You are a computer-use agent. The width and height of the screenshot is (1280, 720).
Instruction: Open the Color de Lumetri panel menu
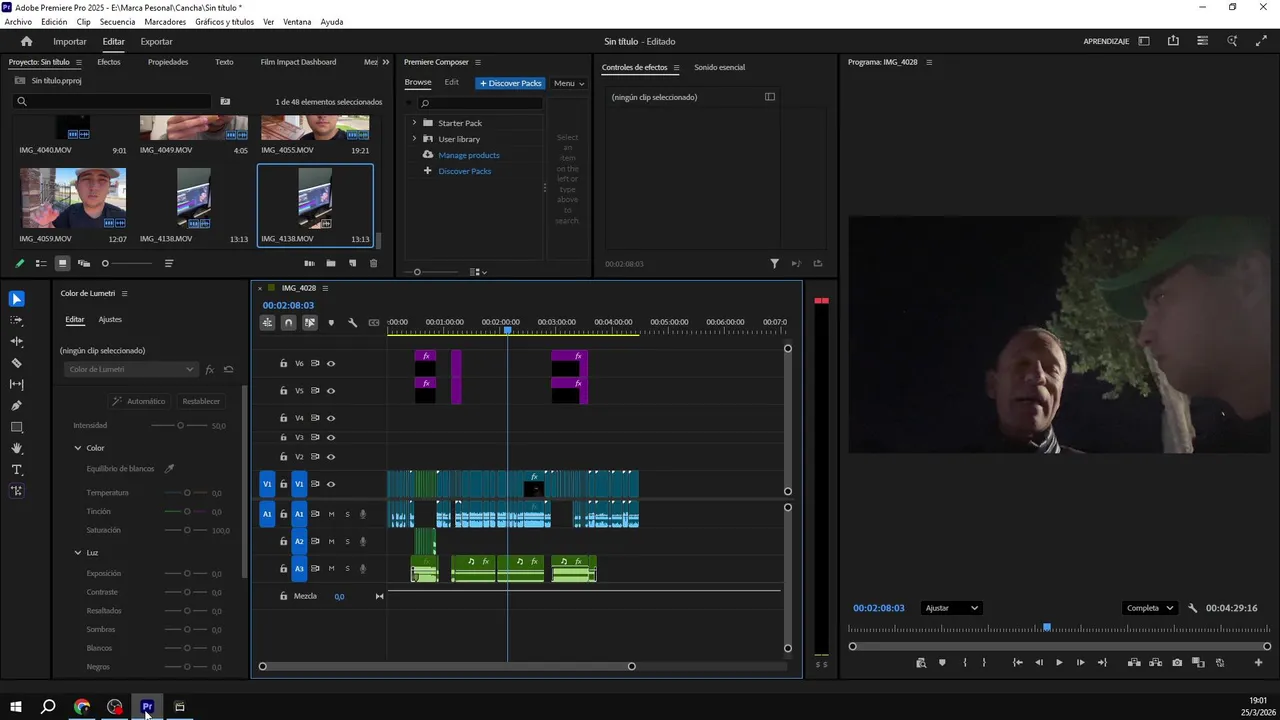click(124, 293)
